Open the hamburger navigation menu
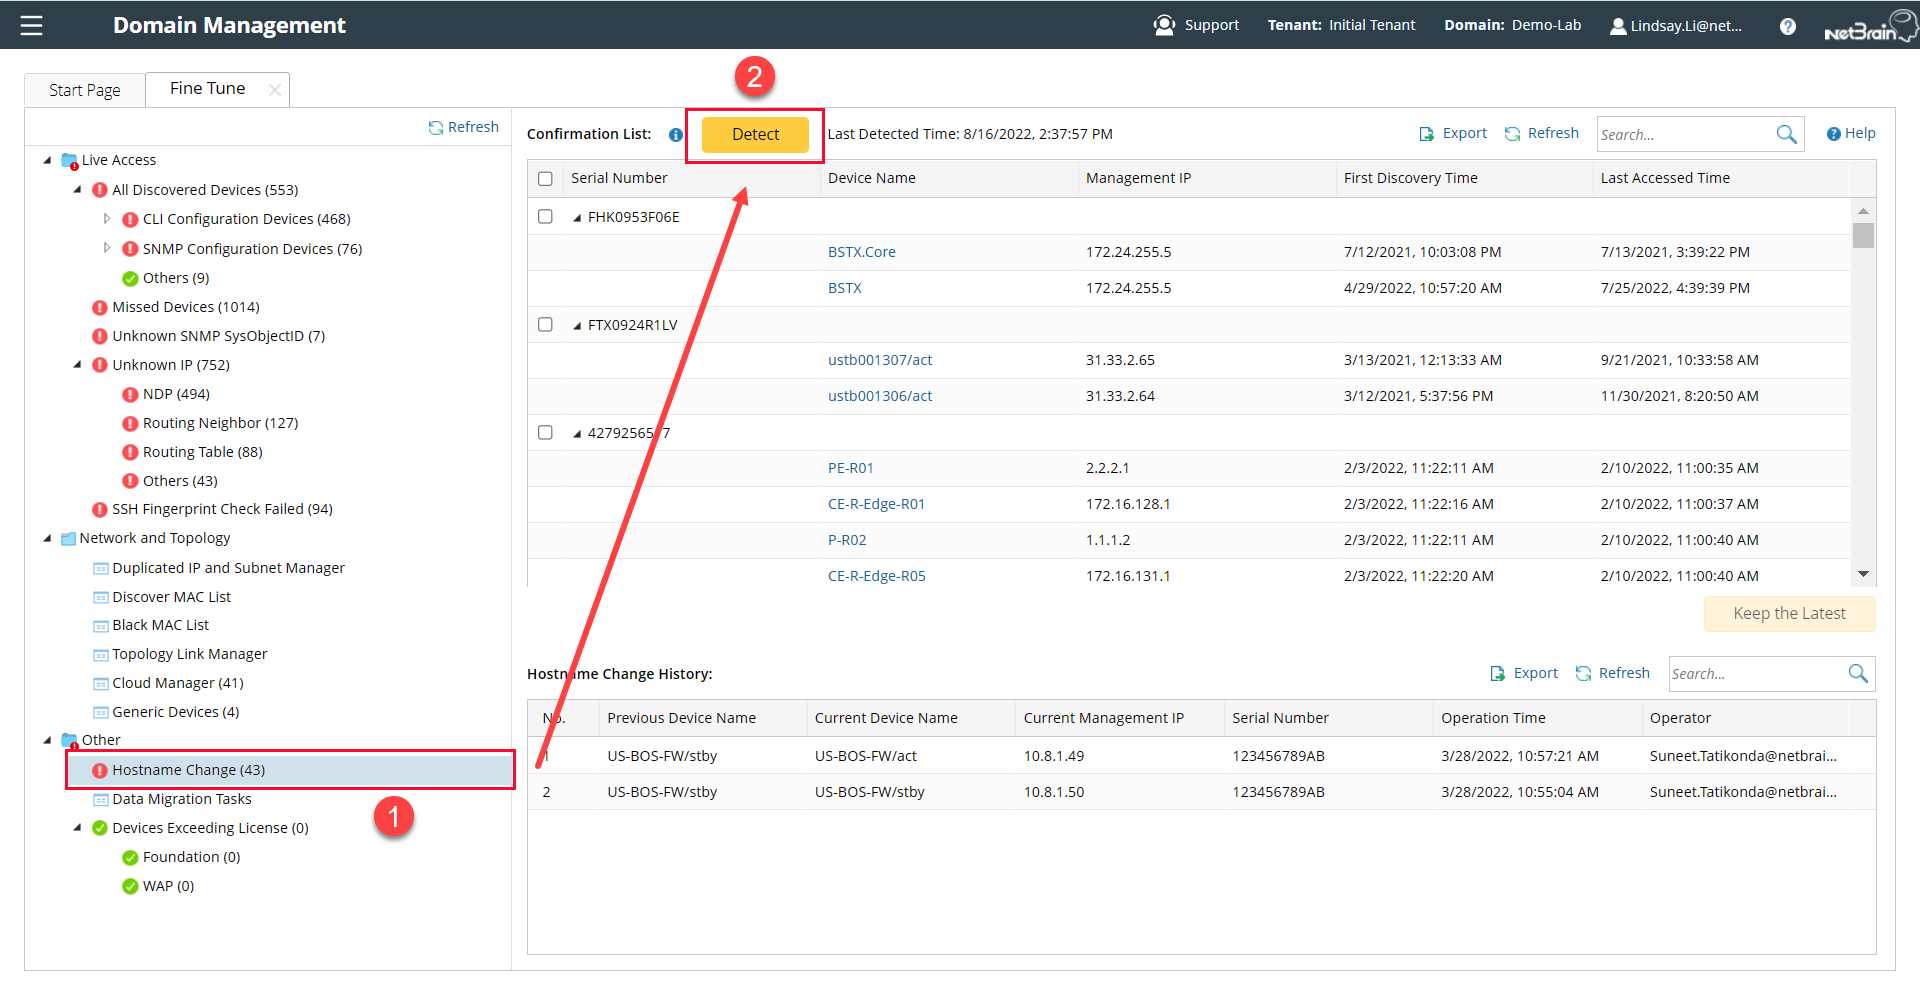The image size is (1920, 986). 31,25
